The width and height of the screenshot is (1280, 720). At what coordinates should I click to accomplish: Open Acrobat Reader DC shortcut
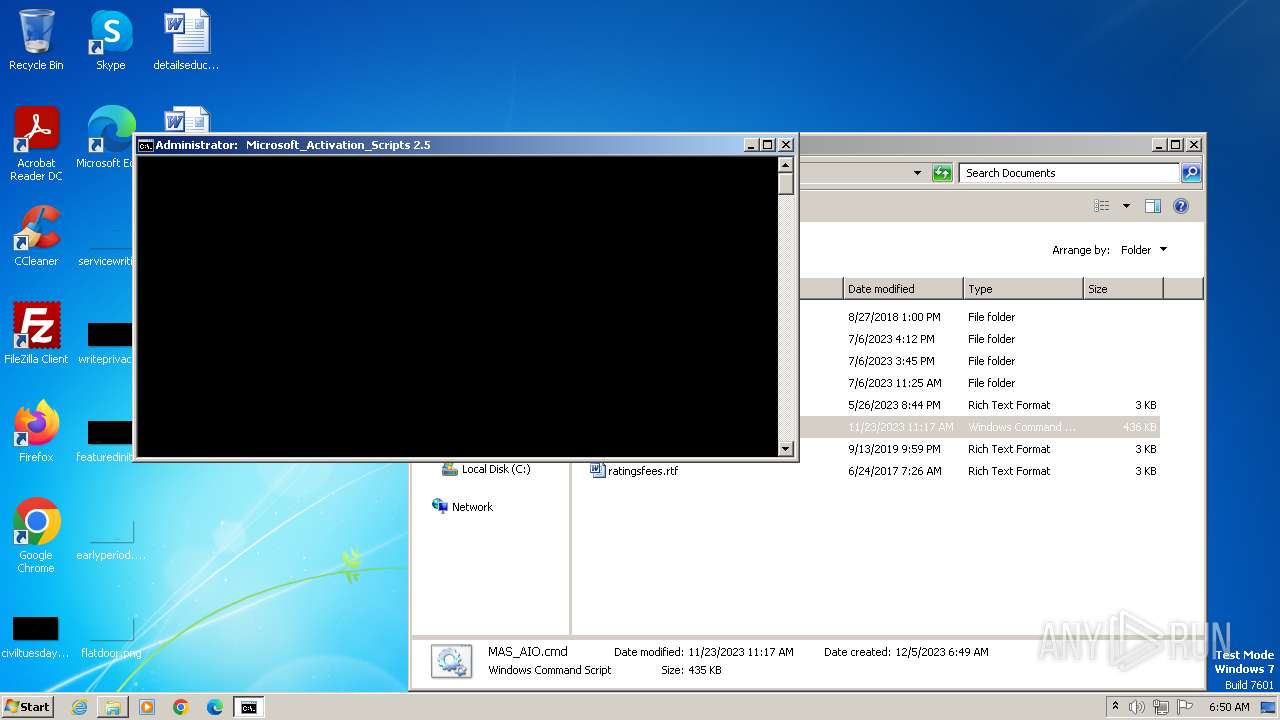coord(36,143)
